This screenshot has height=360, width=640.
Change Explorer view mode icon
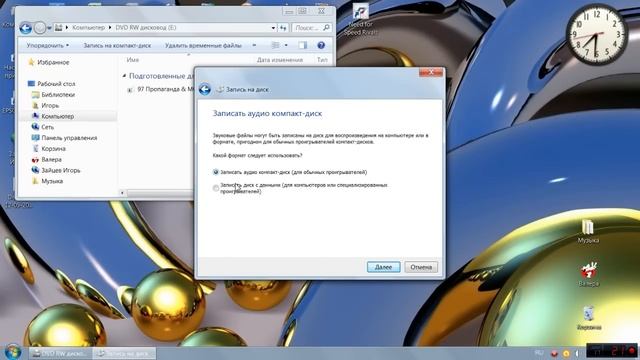[x=276, y=45]
